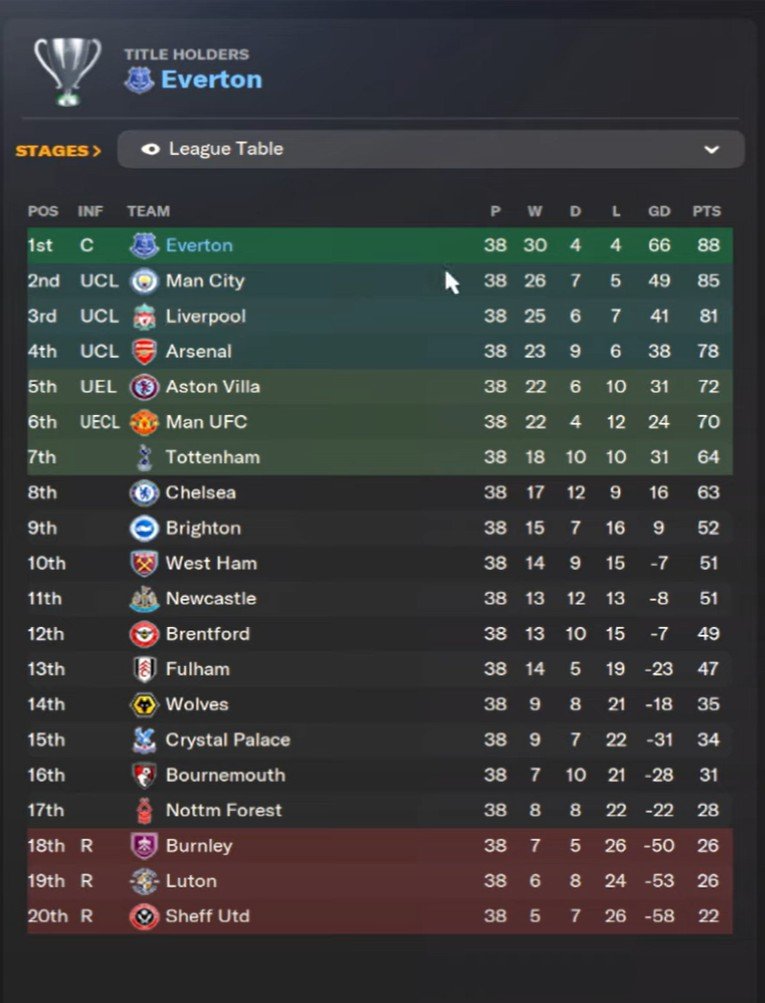The height and width of the screenshot is (1003, 765).
Task: Click the Aston Villa club badge
Action: tap(145, 387)
